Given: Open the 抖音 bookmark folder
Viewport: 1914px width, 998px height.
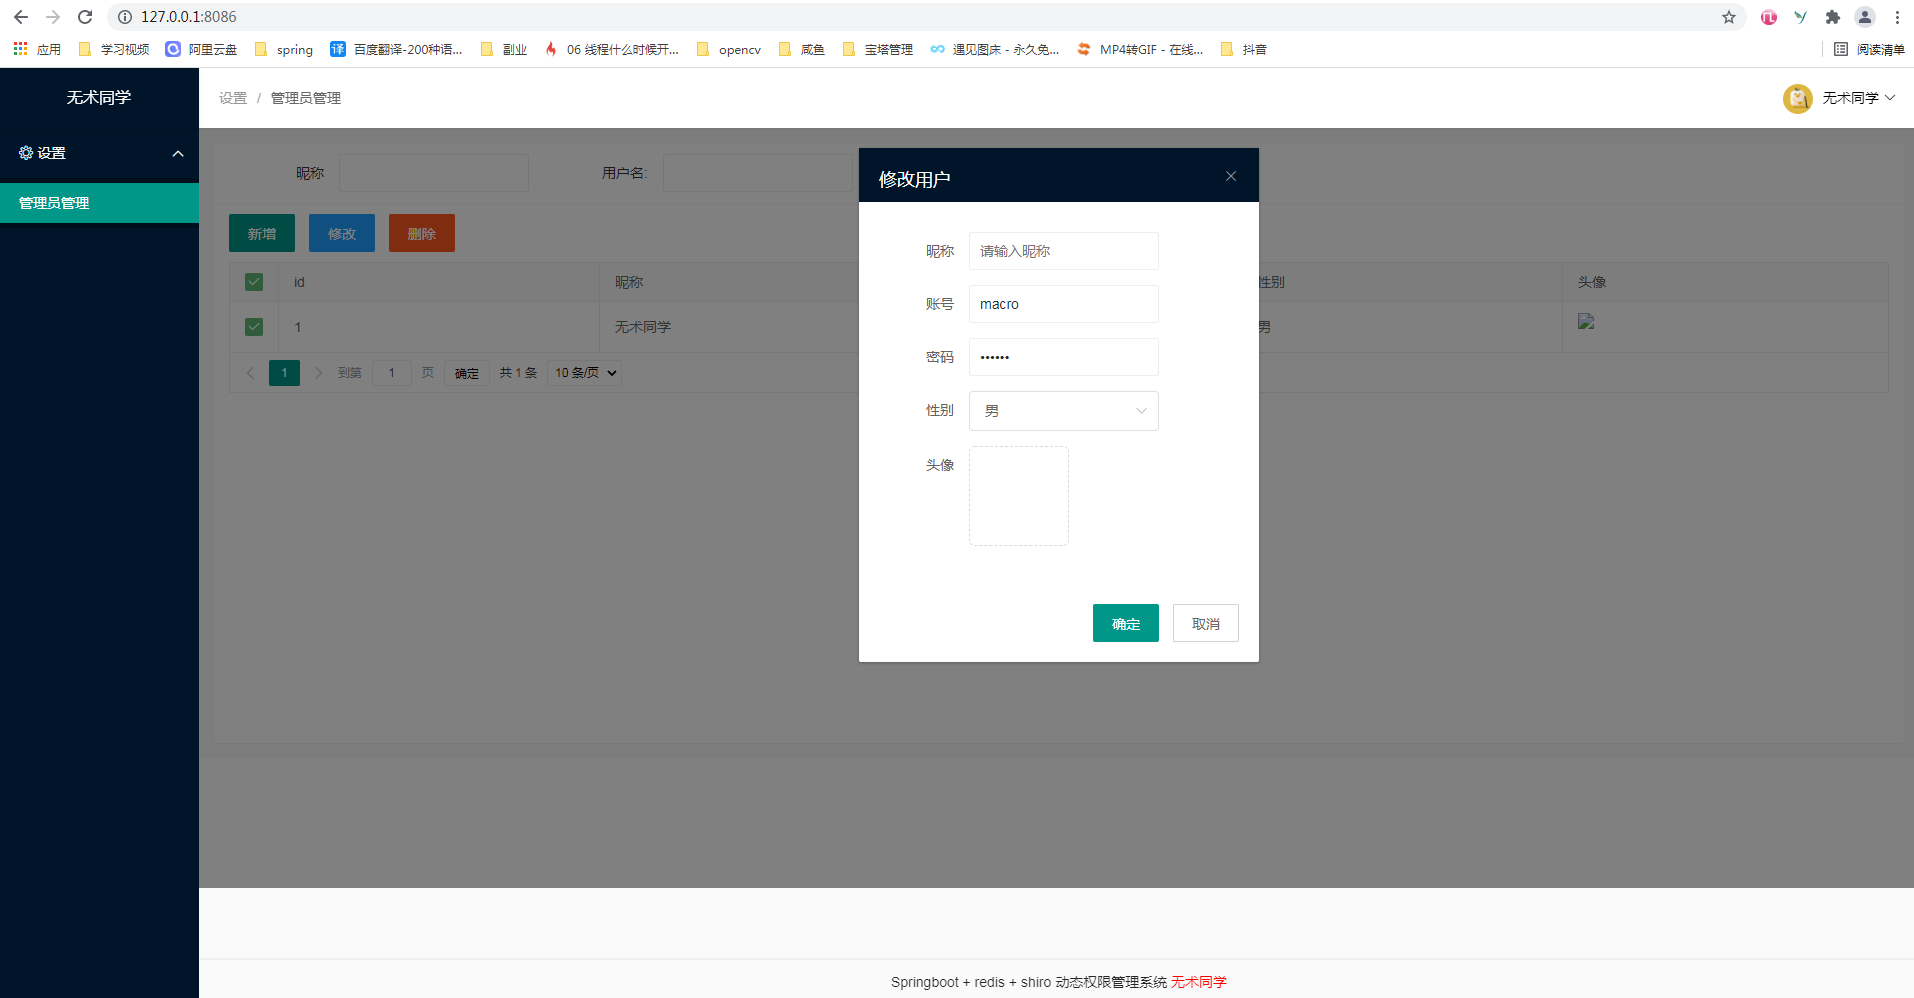Looking at the screenshot, I should point(1243,49).
